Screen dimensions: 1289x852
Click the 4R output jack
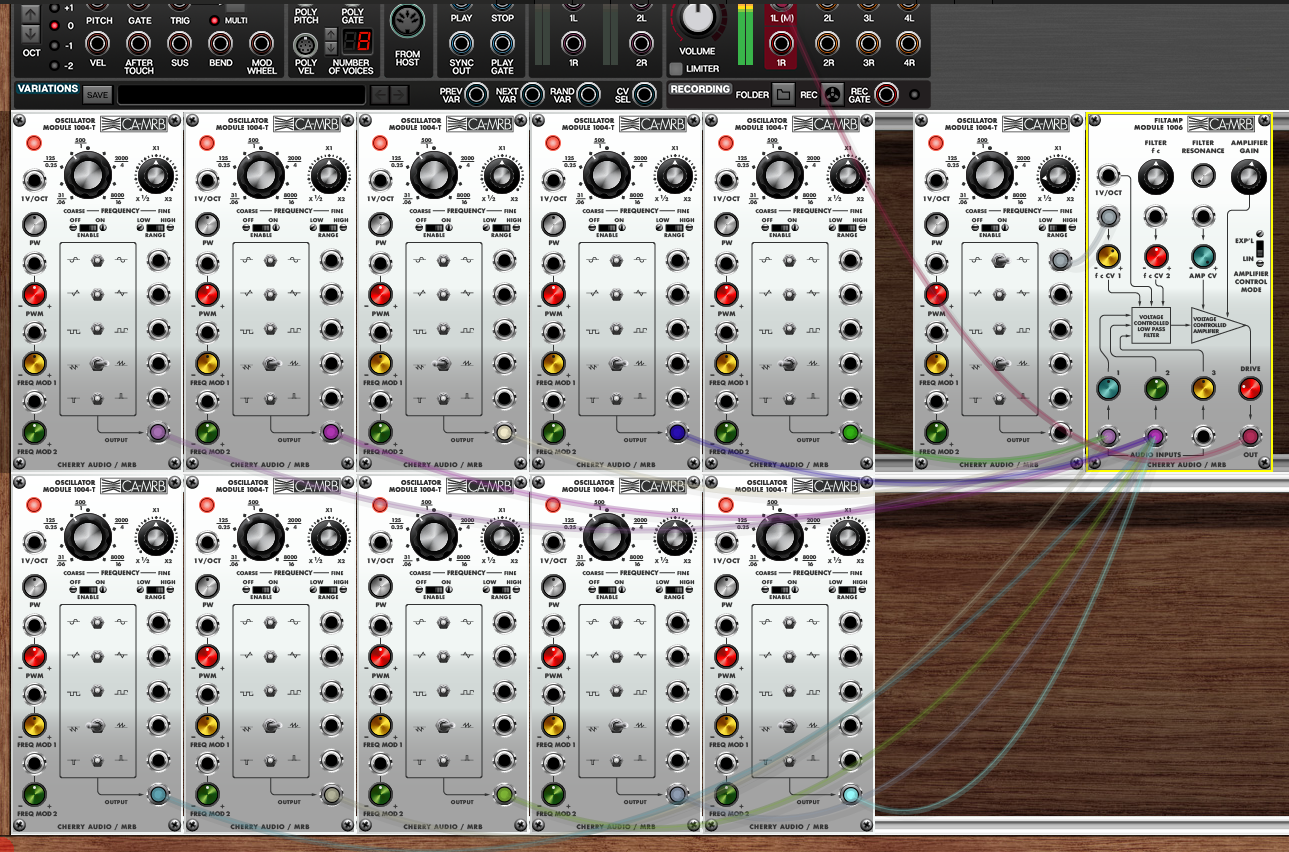pyautogui.click(x=907, y=43)
